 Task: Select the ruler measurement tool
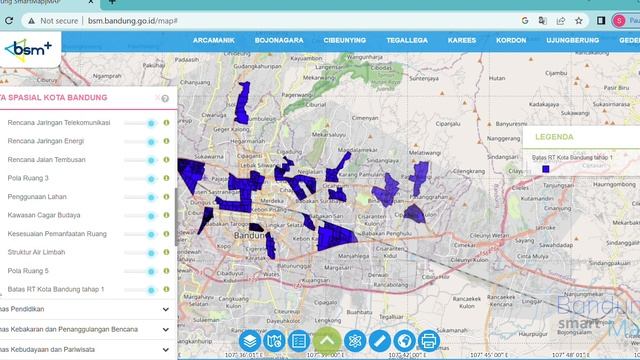[380, 340]
